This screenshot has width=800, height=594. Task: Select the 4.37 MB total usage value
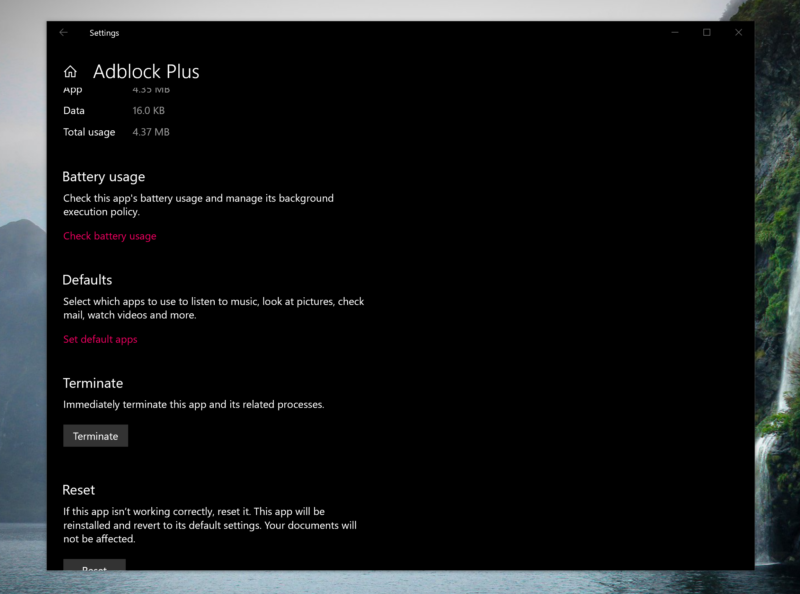click(x=151, y=132)
